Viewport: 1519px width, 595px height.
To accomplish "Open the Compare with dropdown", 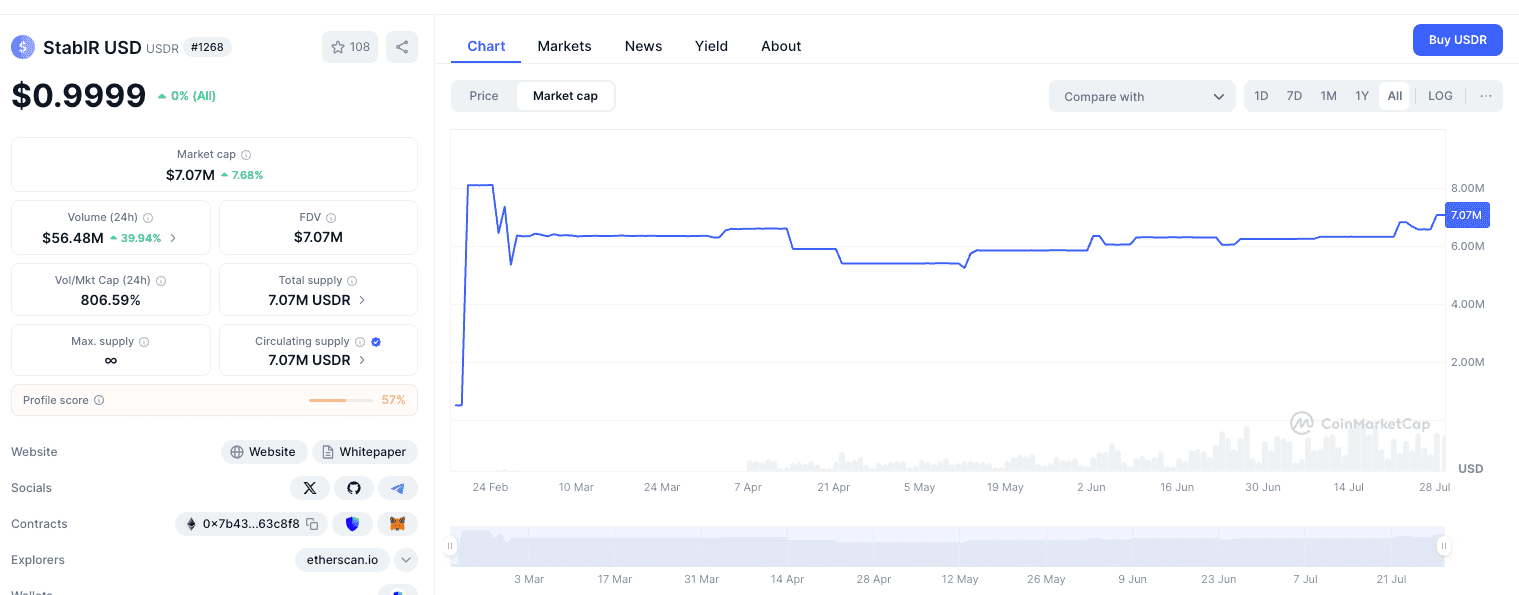I will pyautogui.click(x=1142, y=96).
